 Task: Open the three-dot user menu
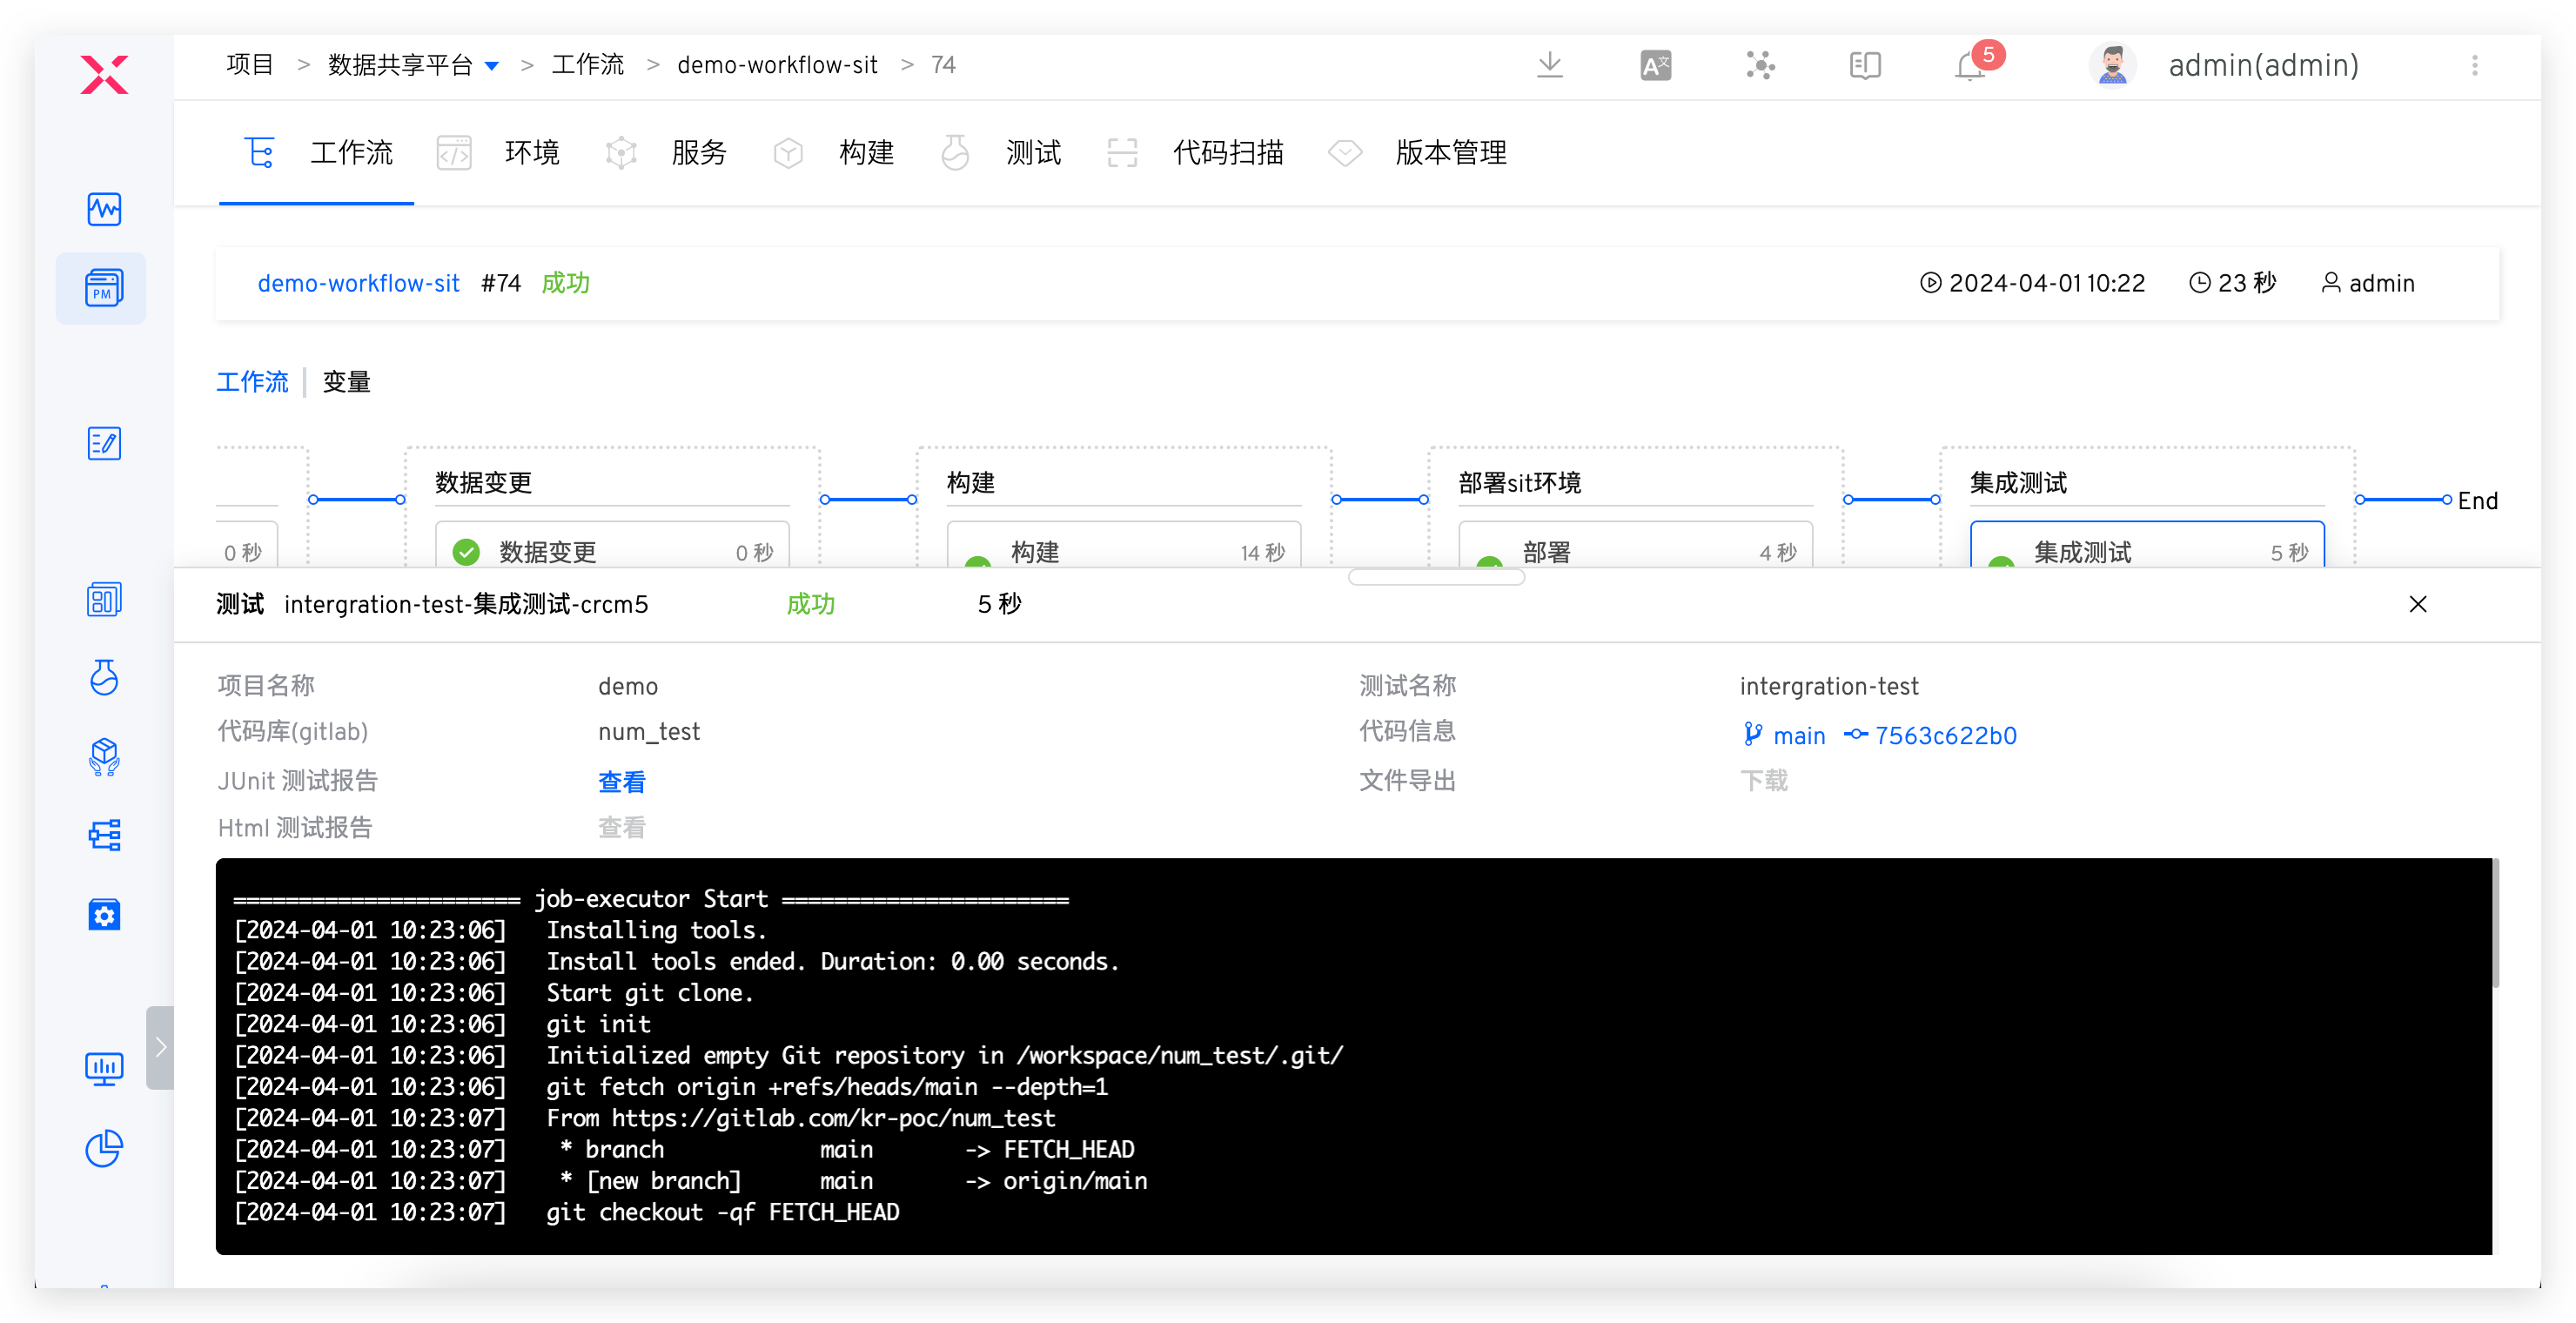[x=2474, y=66]
